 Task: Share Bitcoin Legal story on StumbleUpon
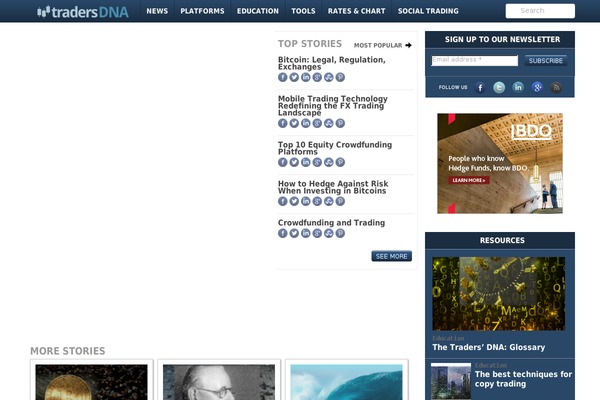pyautogui.click(x=328, y=77)
